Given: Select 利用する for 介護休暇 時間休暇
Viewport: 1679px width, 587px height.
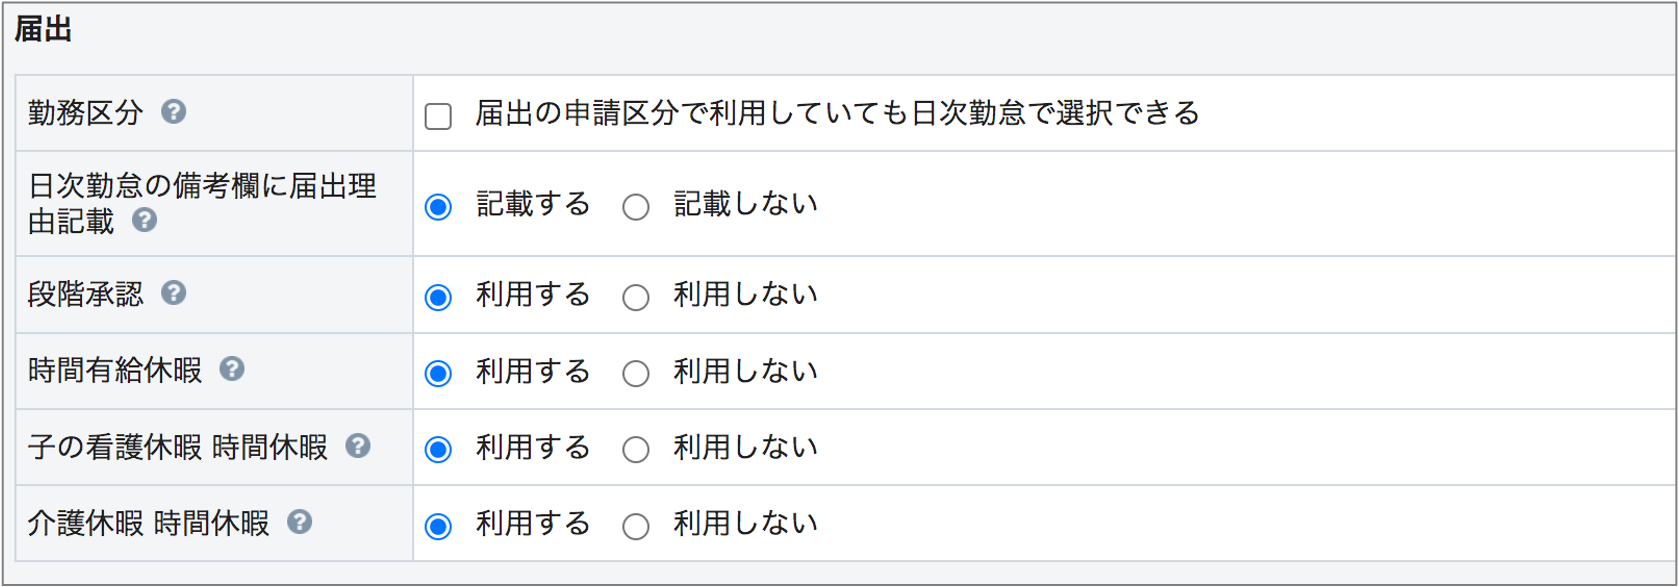Looking at the screenshot, I should pos(438,526).
